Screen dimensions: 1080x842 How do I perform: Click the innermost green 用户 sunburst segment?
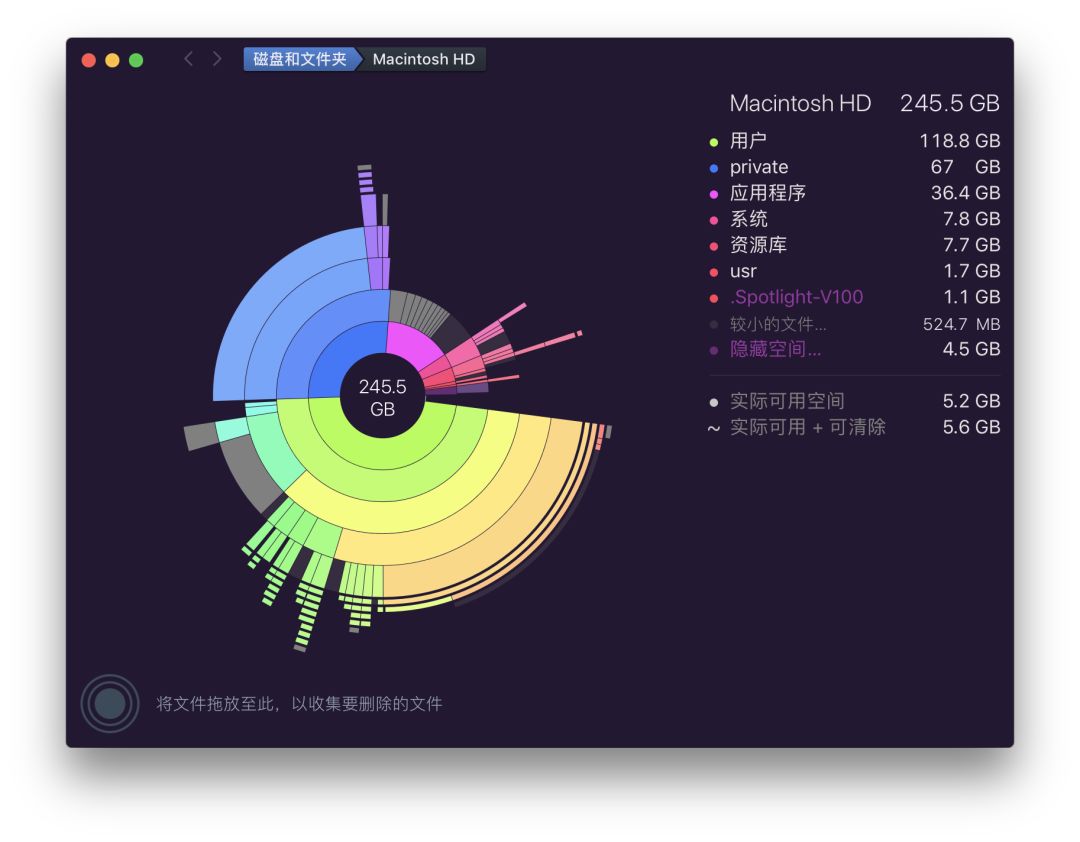pos(386,455)
